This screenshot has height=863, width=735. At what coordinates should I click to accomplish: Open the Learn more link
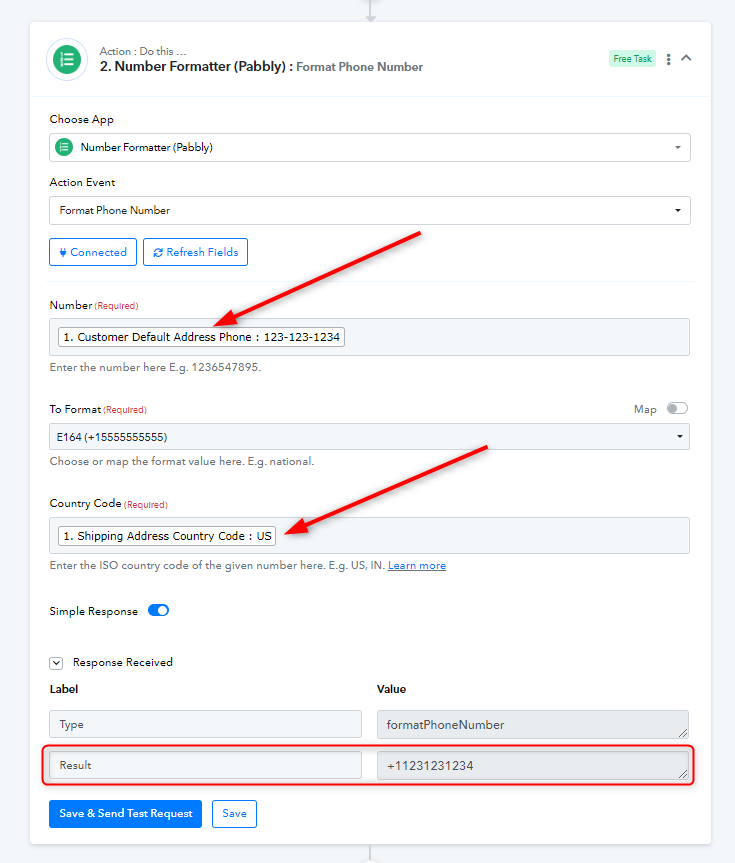(417, 565)
